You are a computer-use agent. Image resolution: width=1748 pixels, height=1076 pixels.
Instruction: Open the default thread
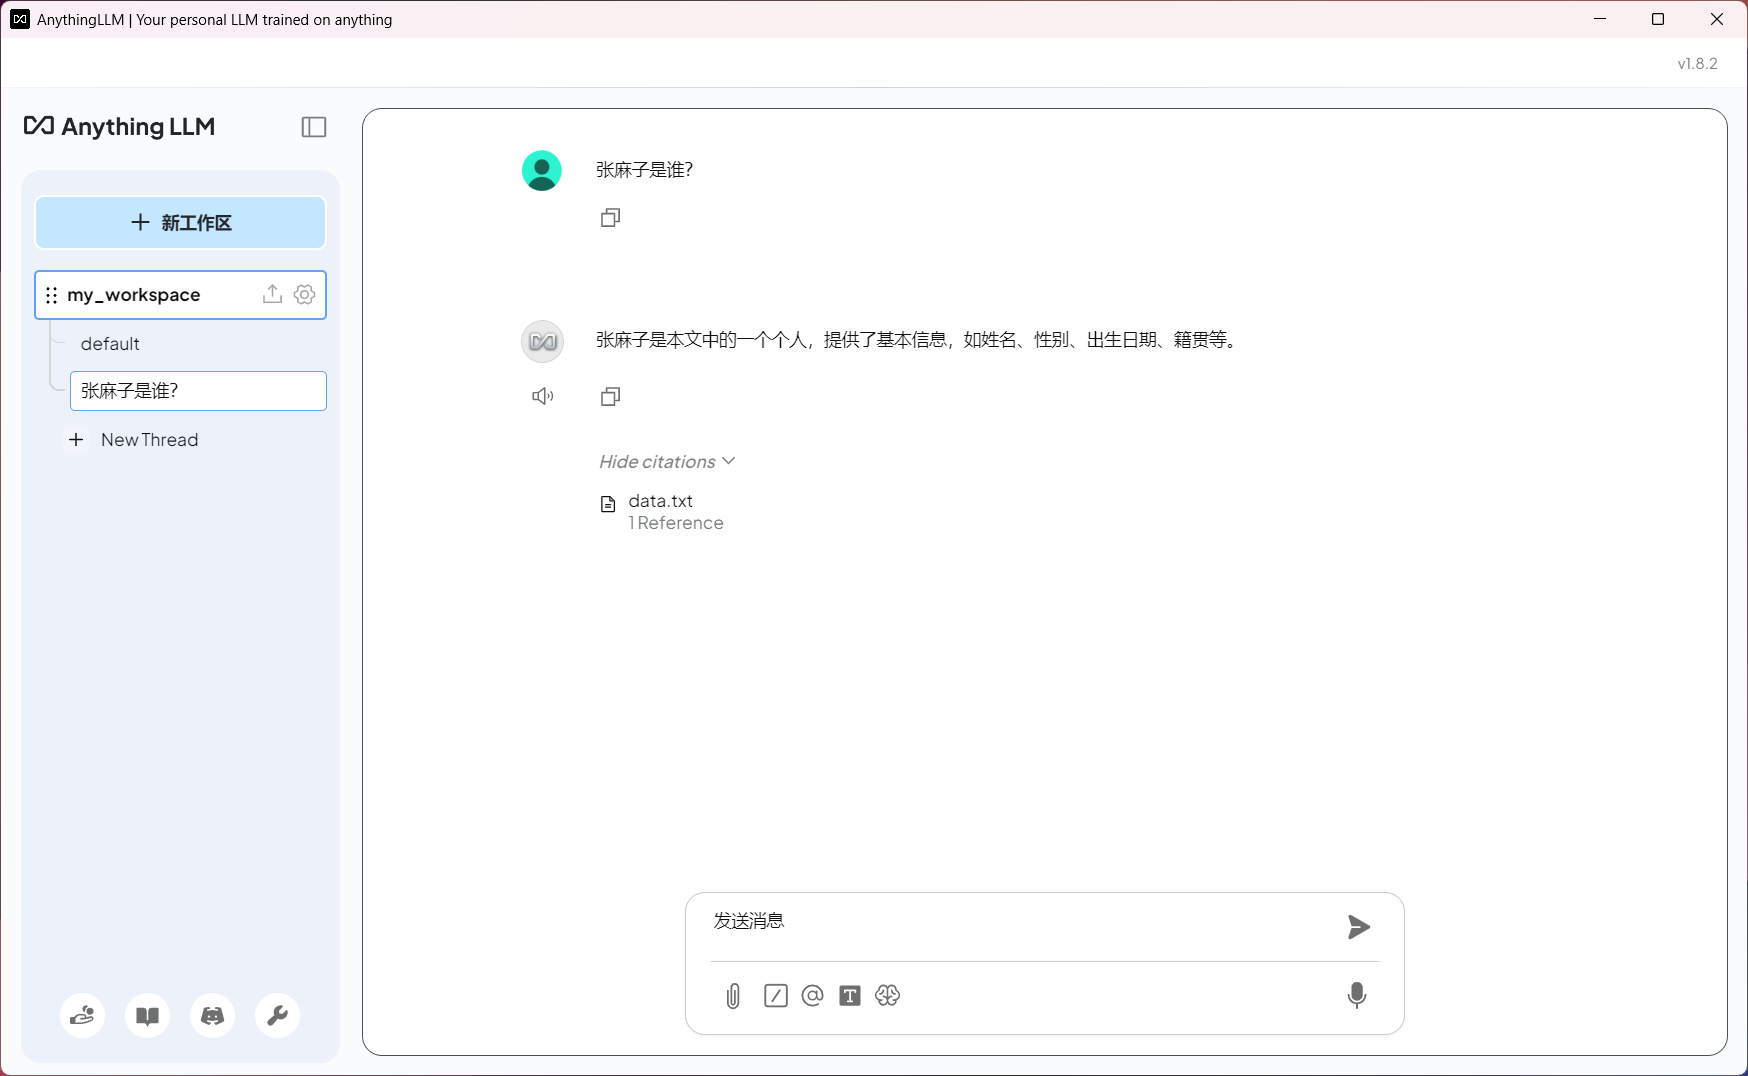point(110,344)
